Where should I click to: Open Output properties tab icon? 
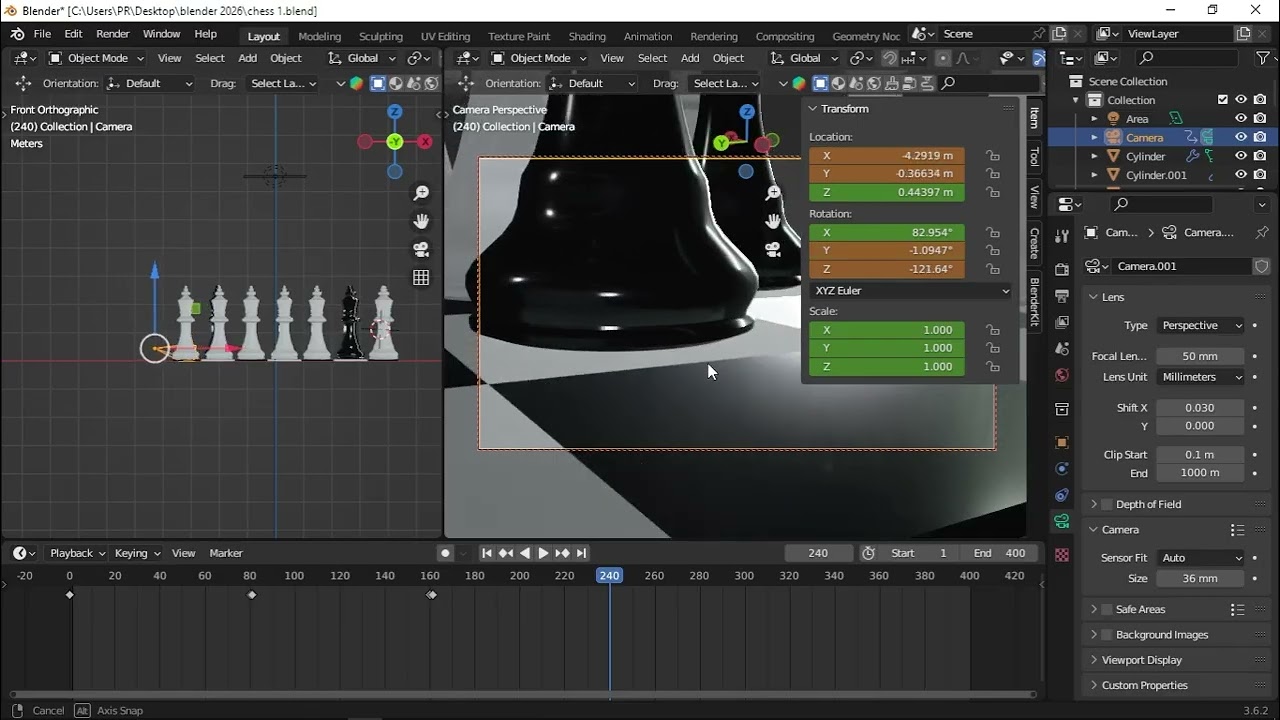[1062, 296]
